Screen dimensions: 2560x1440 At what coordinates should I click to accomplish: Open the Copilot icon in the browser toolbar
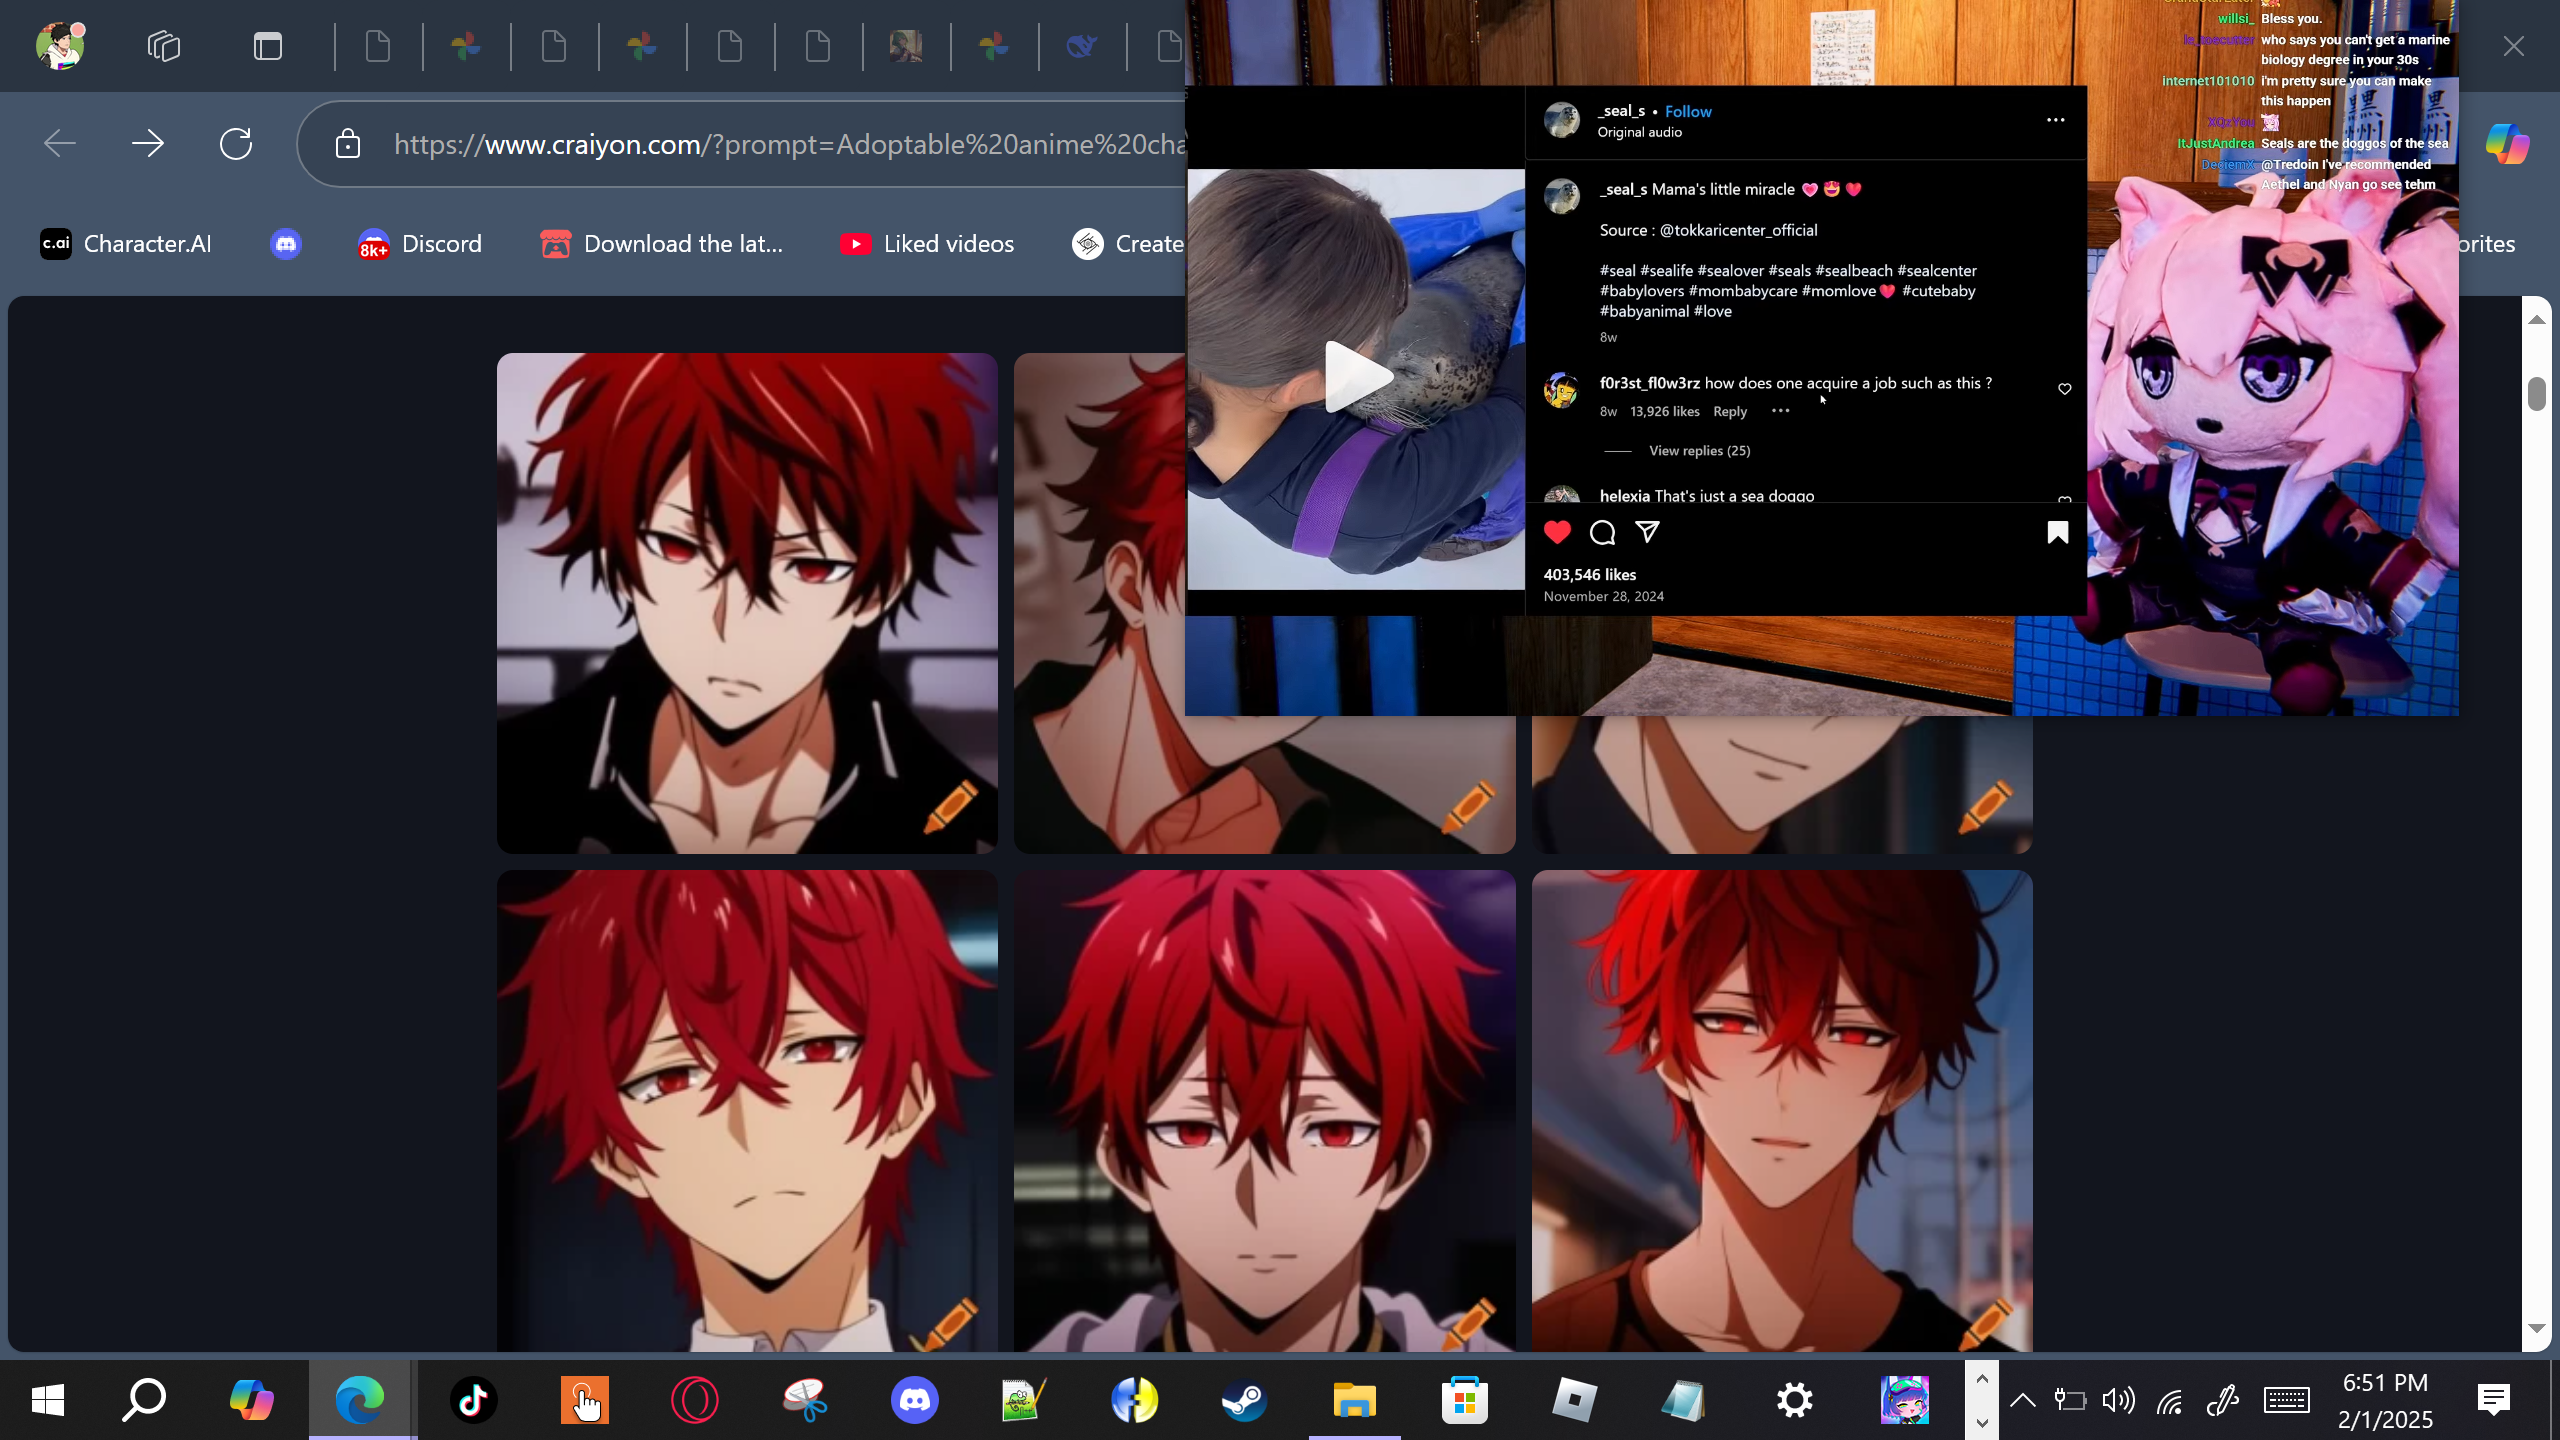point(2507,144)
